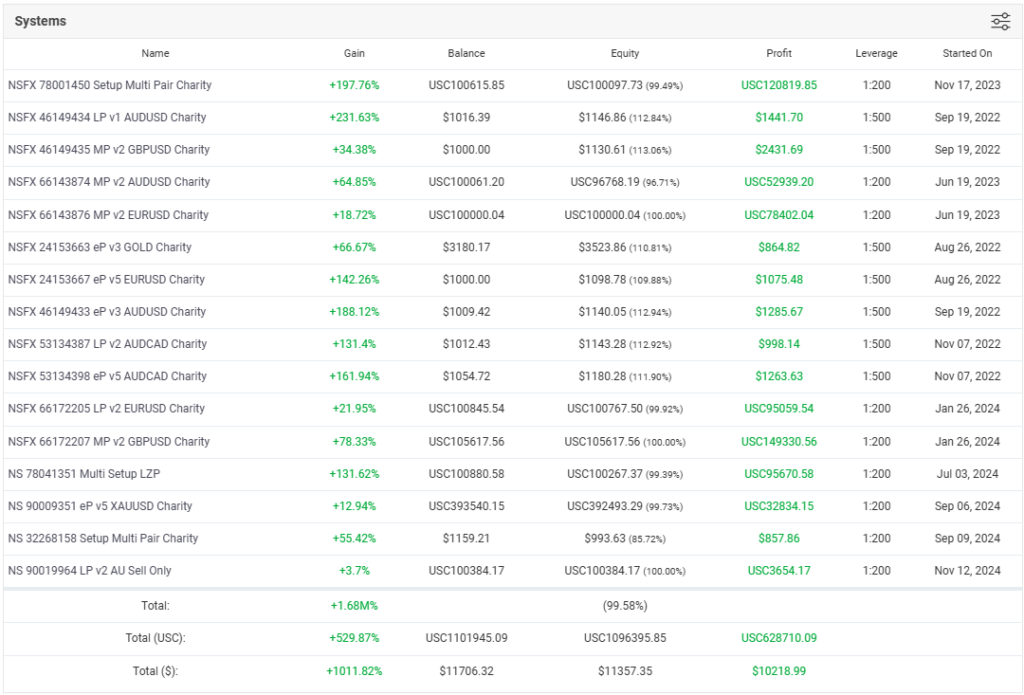Click the Name column header
The image size is (1024, 695).
click(x=155, y=54)
